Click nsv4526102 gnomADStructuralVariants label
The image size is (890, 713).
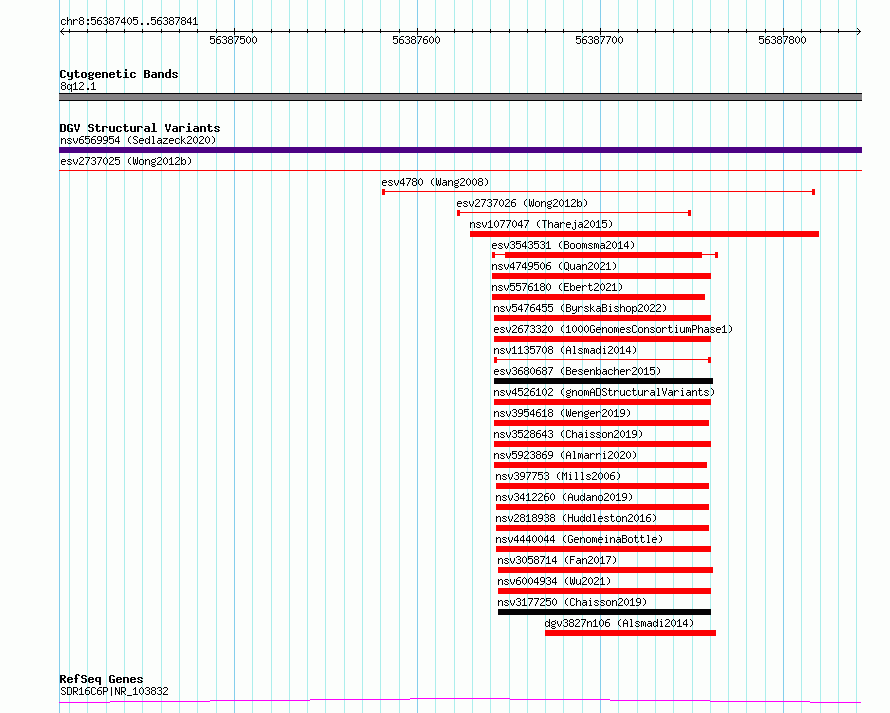(604, 392)
